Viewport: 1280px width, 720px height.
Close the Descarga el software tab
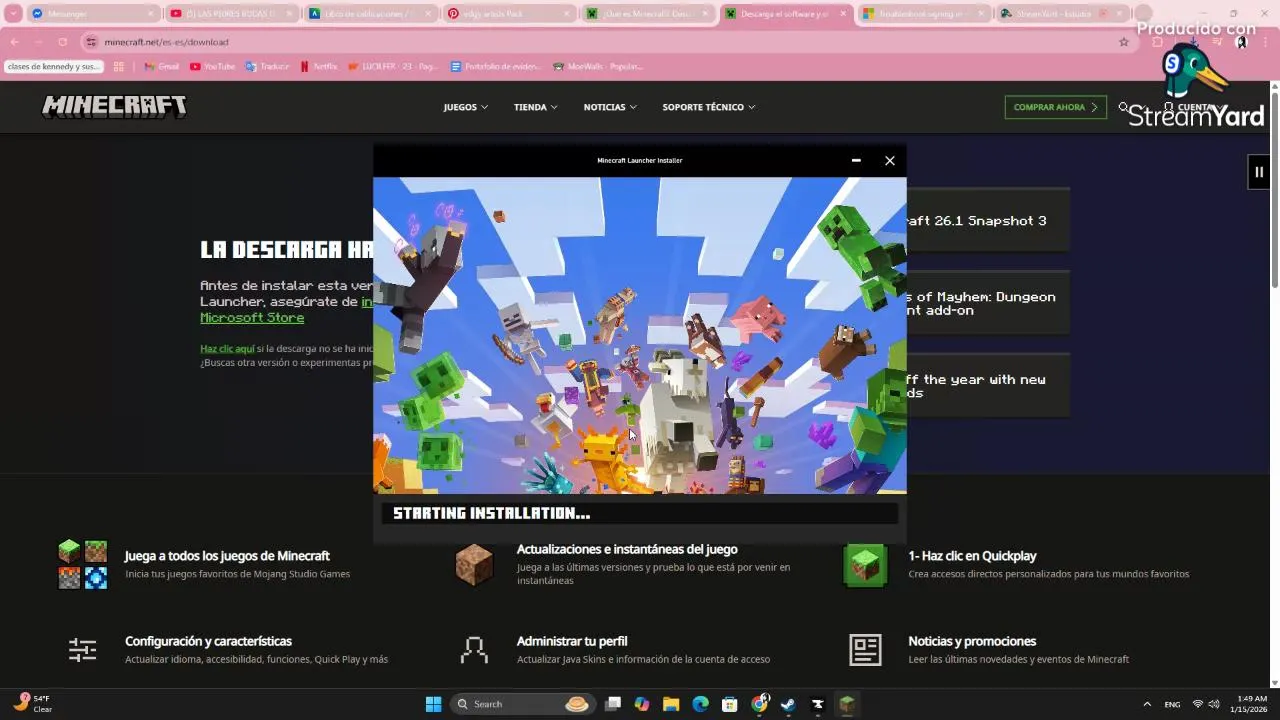coord(842,14)
